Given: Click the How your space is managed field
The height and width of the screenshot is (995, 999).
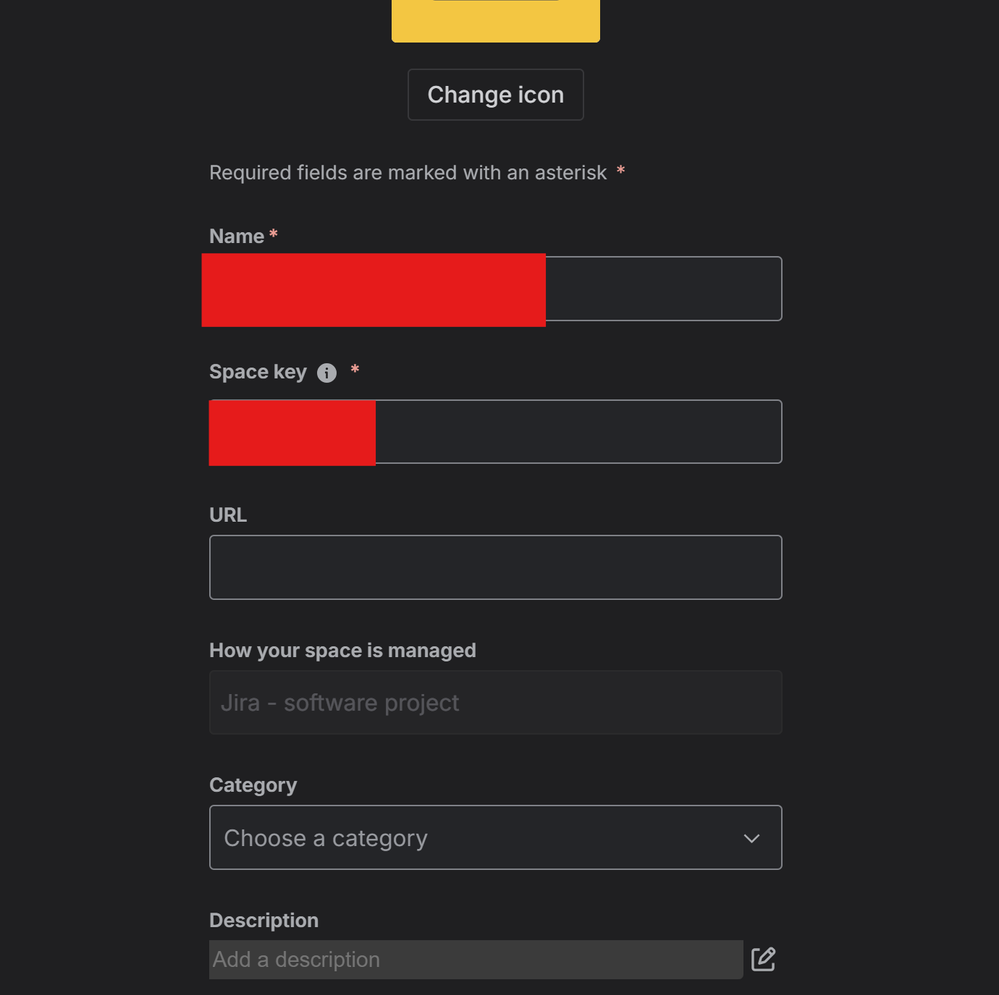Looking at the screenshot, I should coord(495,702).
